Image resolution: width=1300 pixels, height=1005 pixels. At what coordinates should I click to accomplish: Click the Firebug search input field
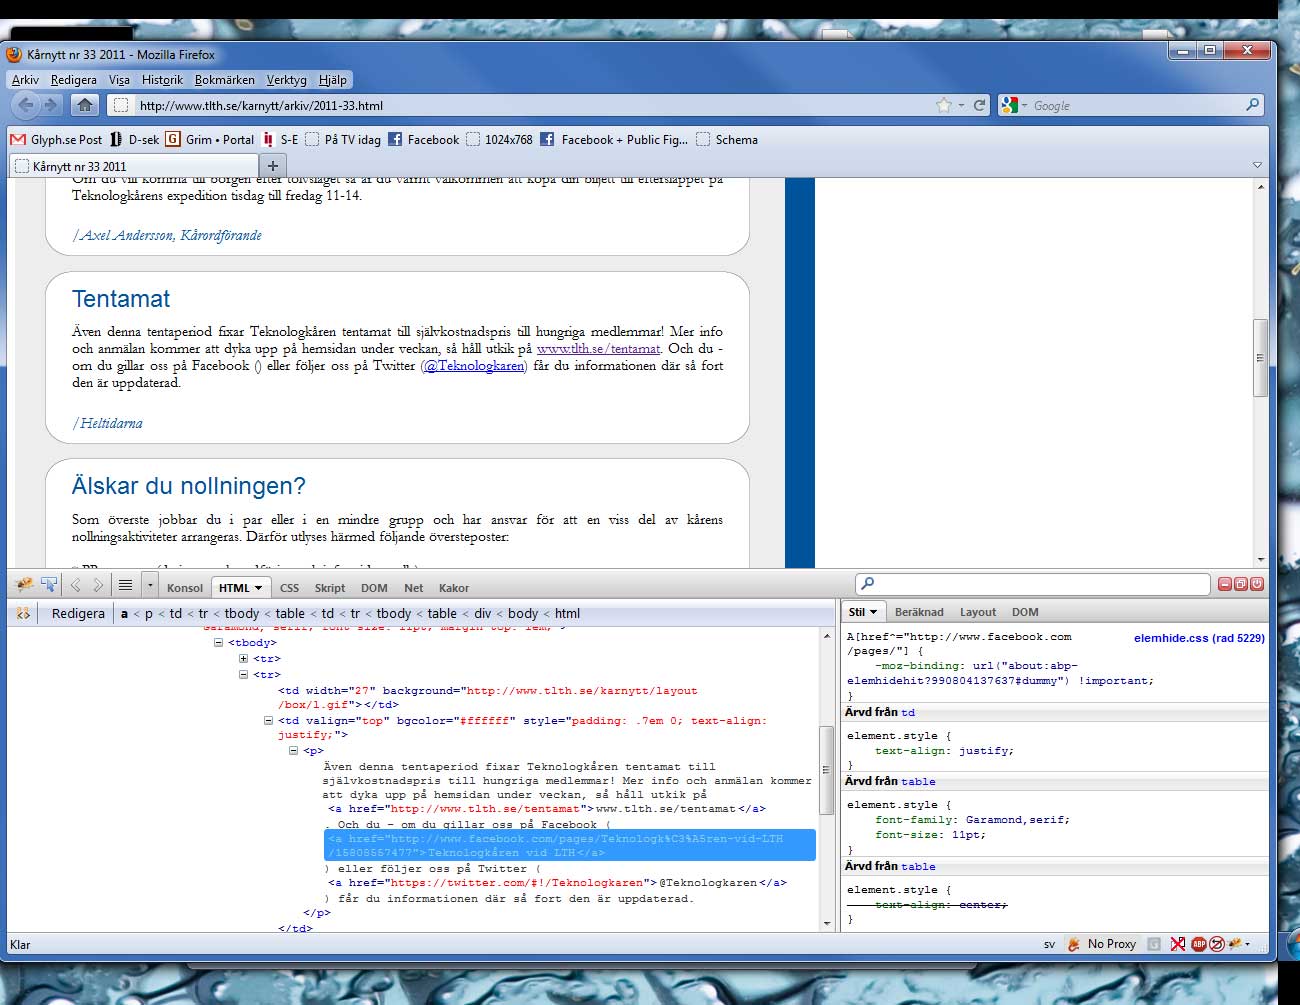tap(1033, 584)
